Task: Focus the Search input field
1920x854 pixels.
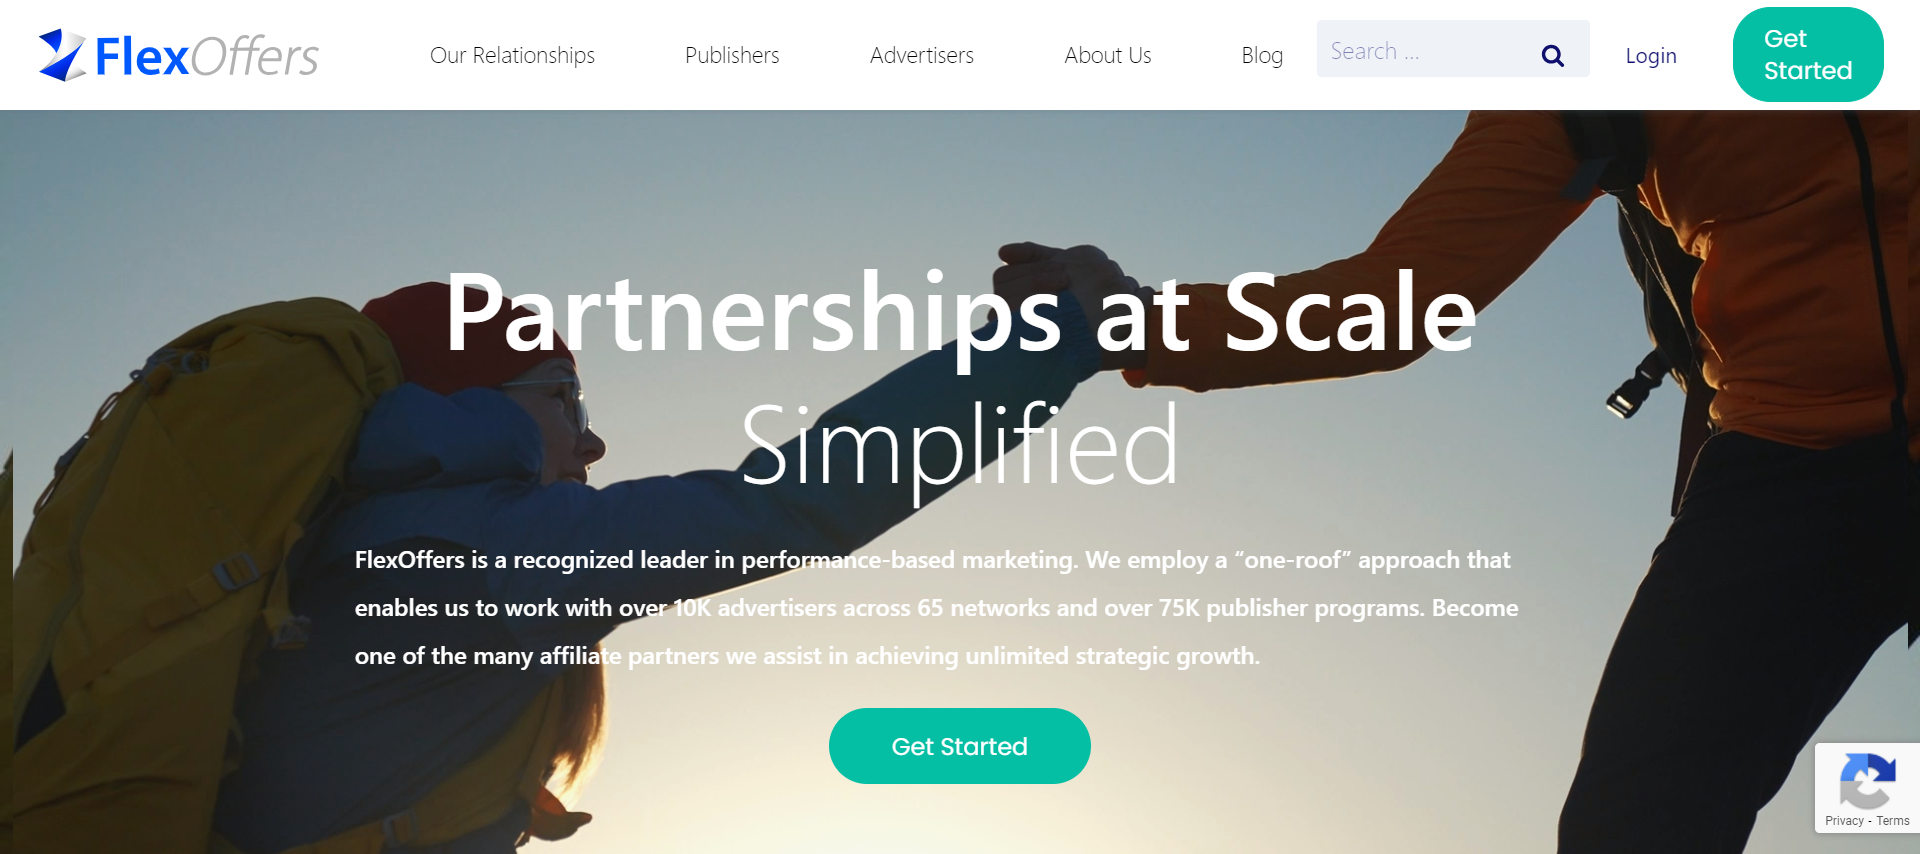Action: pos(1425,50)
